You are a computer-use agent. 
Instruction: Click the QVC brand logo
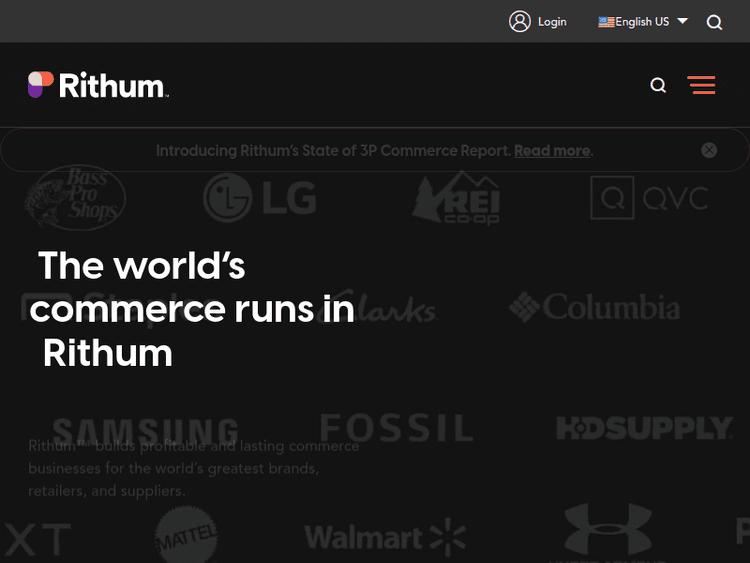point(649,198)
